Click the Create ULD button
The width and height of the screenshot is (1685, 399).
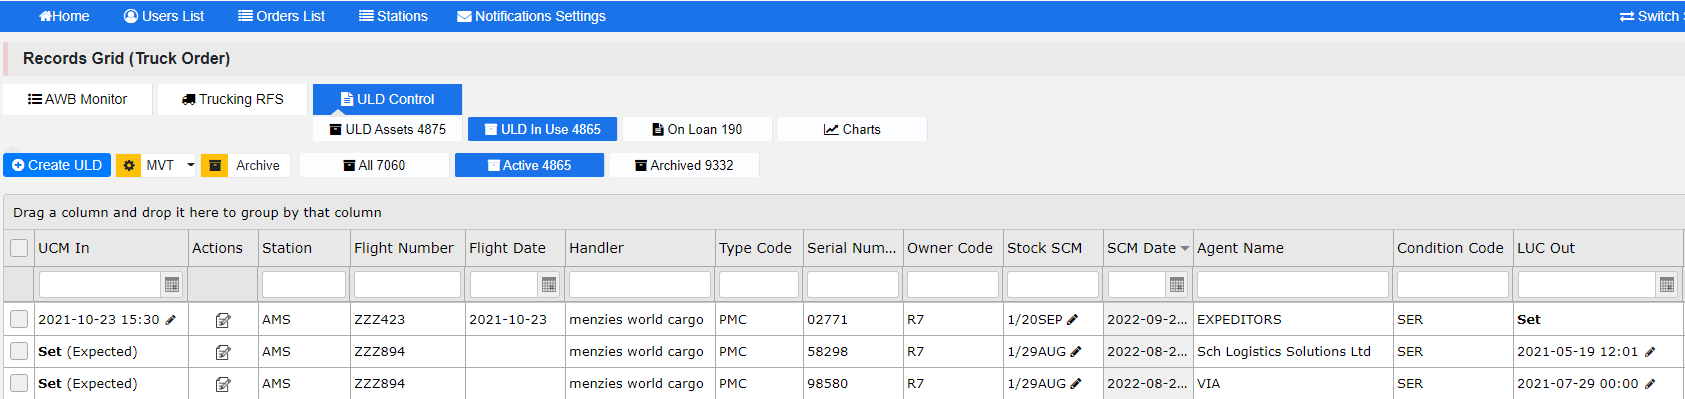coord(57,165)
